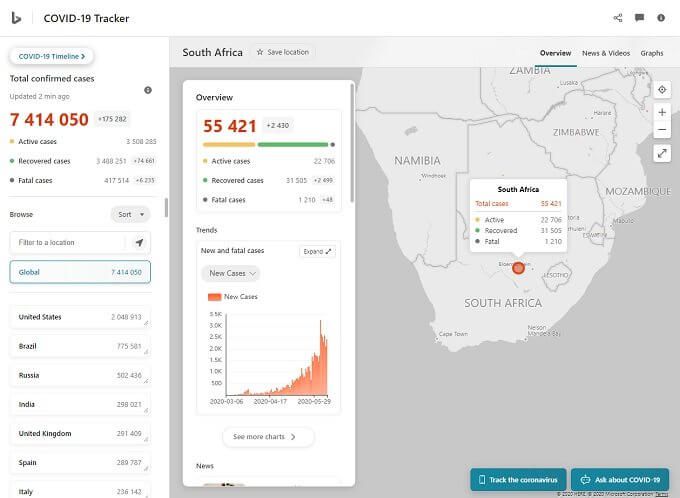Select Russia in country list

point(80,375)
